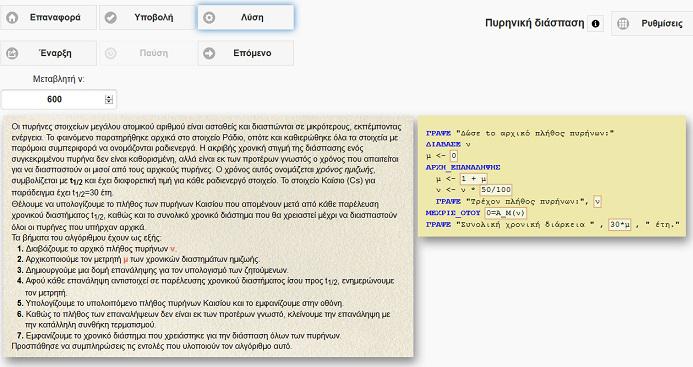693x367 pixels.
Task: Click the code field containing 30*μ
Action: click(619, 225)
